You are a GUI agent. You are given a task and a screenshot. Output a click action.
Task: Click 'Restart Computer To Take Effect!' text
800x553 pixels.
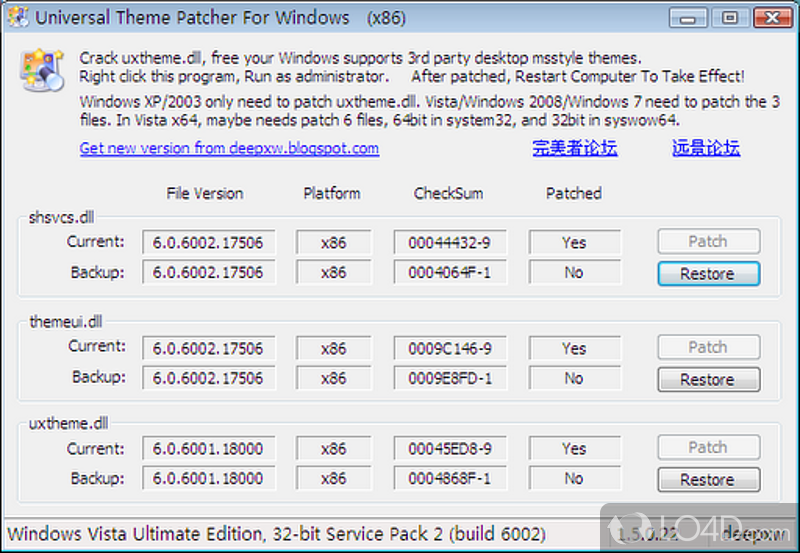click(x=630, y=77)
